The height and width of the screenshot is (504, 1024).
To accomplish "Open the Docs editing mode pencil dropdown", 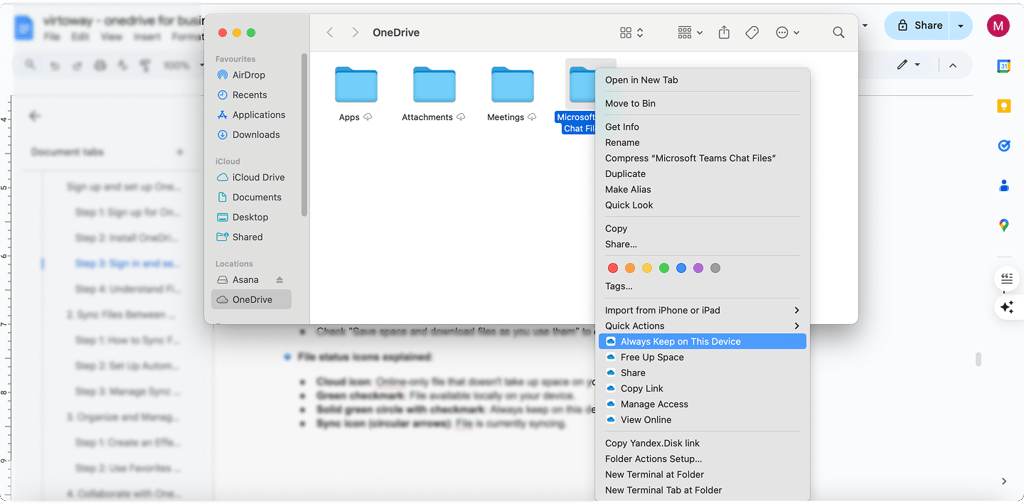I will tap(908, 65).
